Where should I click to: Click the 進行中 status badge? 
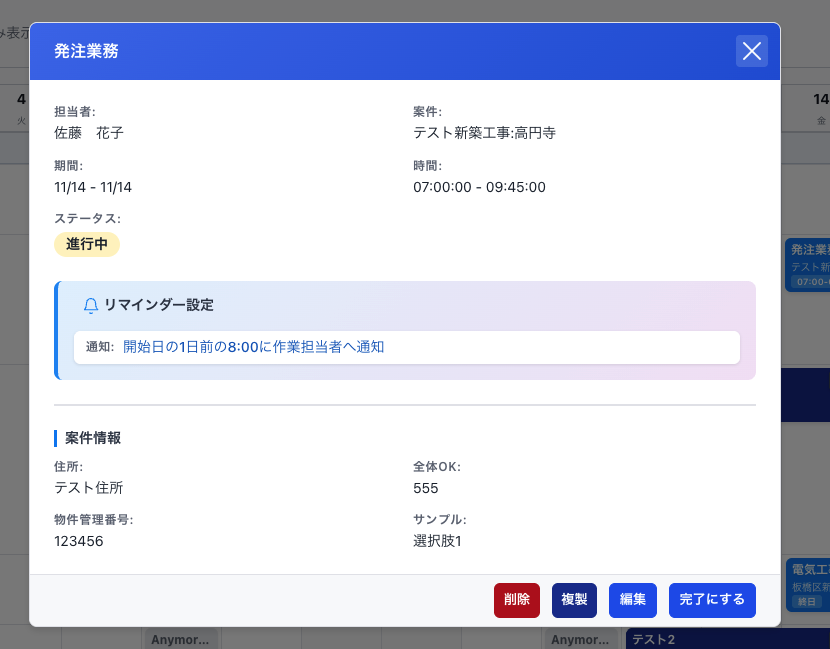87,243
